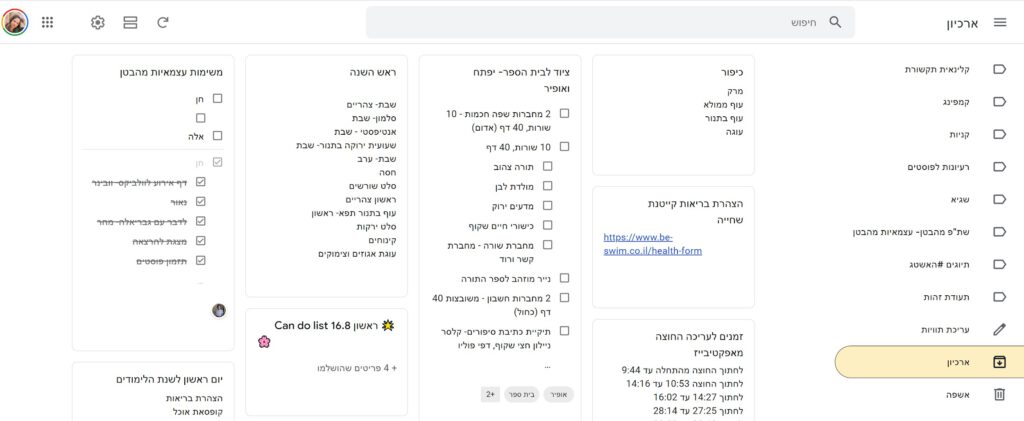Check the תורה צהוב checkbox

pos(547,166)
